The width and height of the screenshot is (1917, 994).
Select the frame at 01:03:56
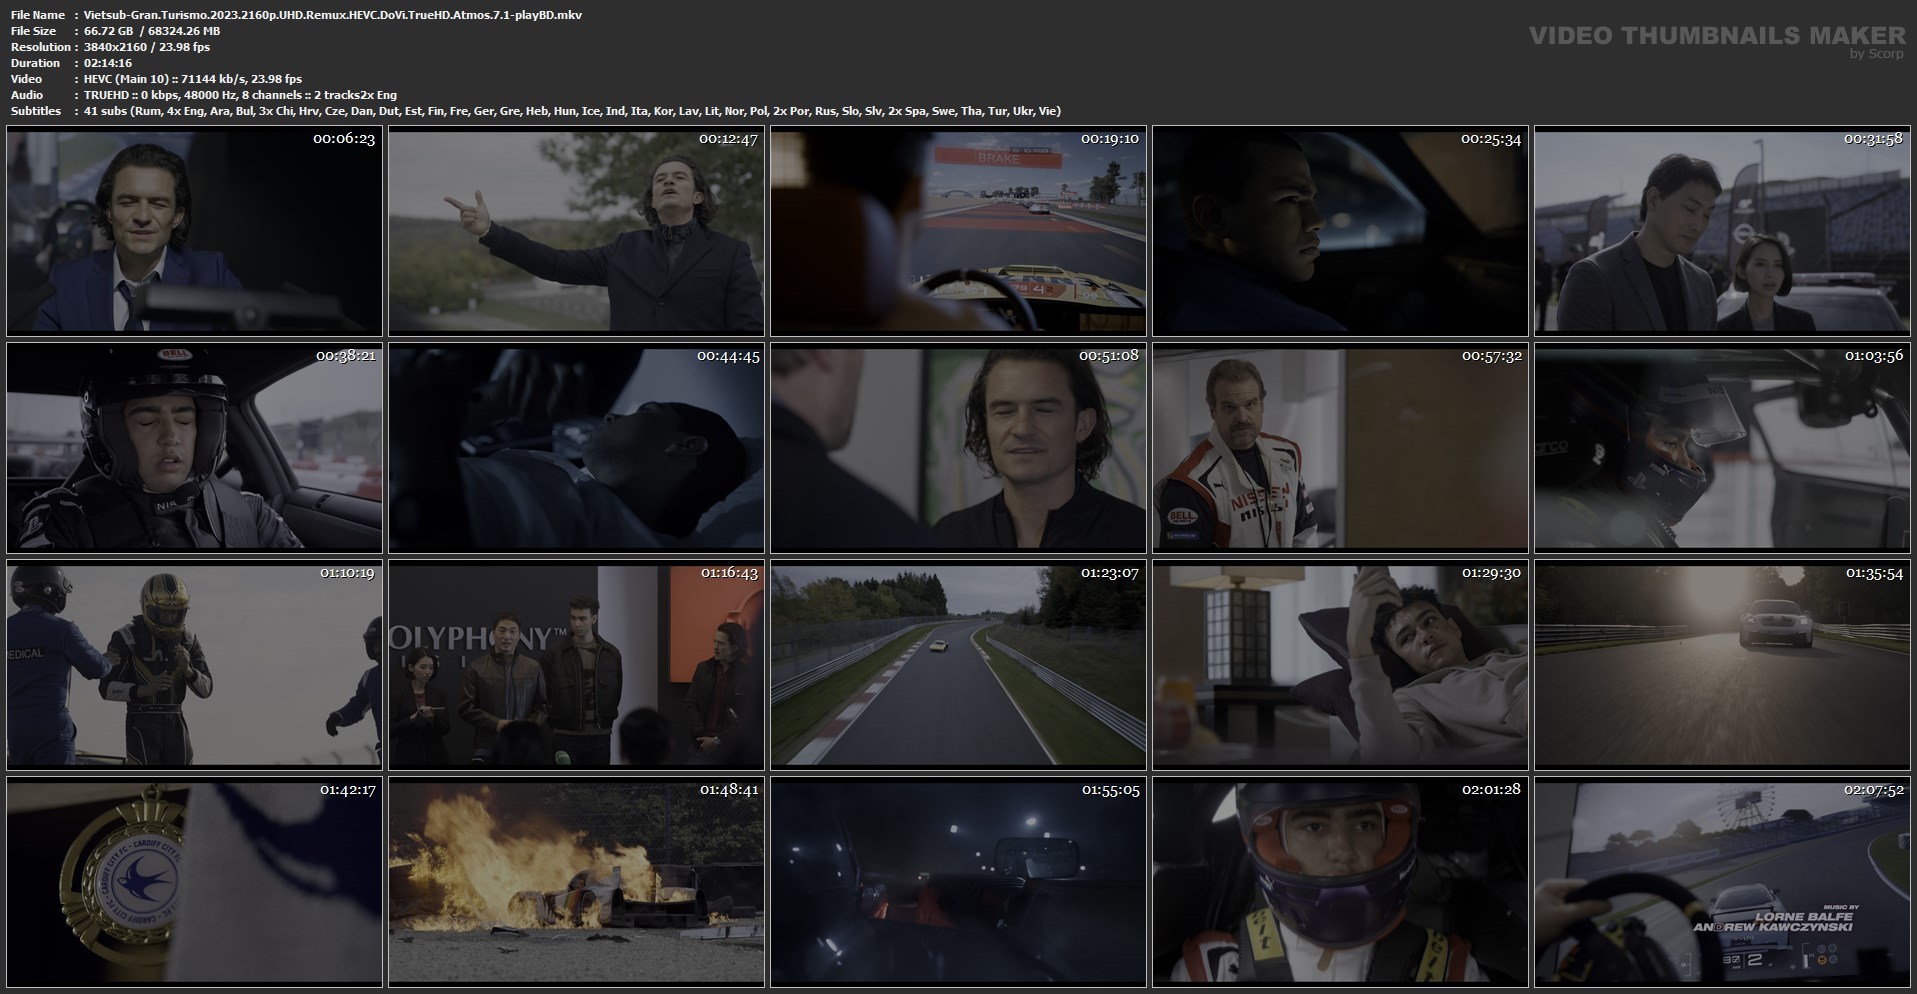coord(1722,448)
